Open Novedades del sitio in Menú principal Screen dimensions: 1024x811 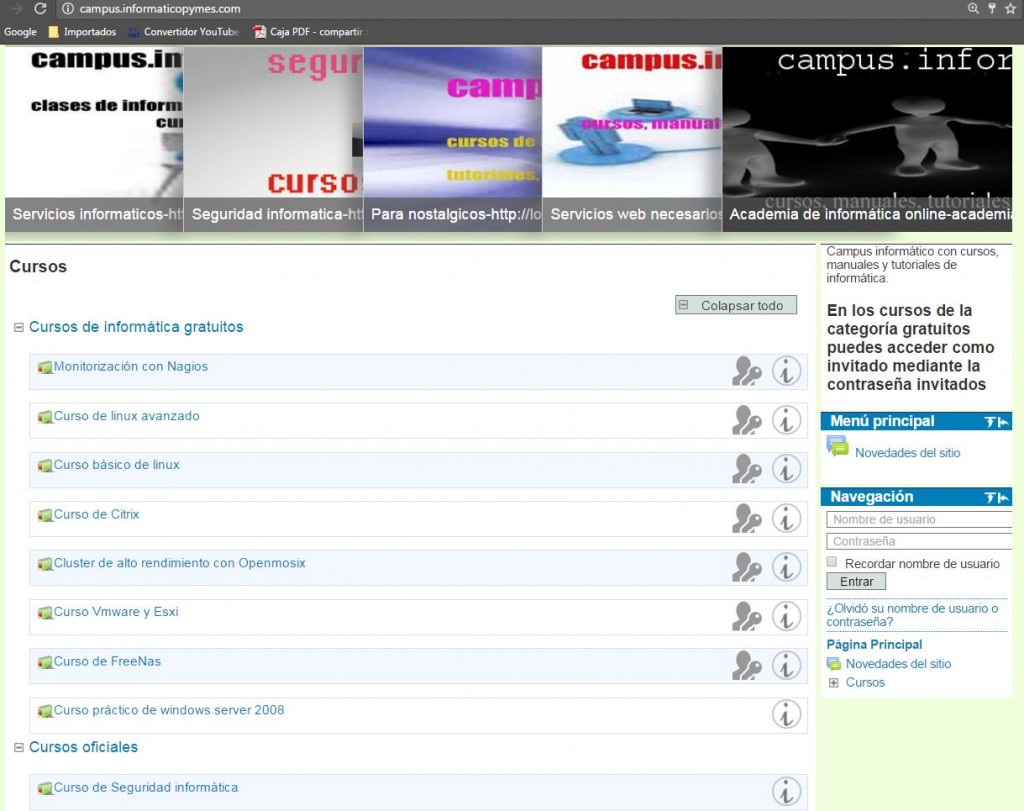(x=908, y=453)
